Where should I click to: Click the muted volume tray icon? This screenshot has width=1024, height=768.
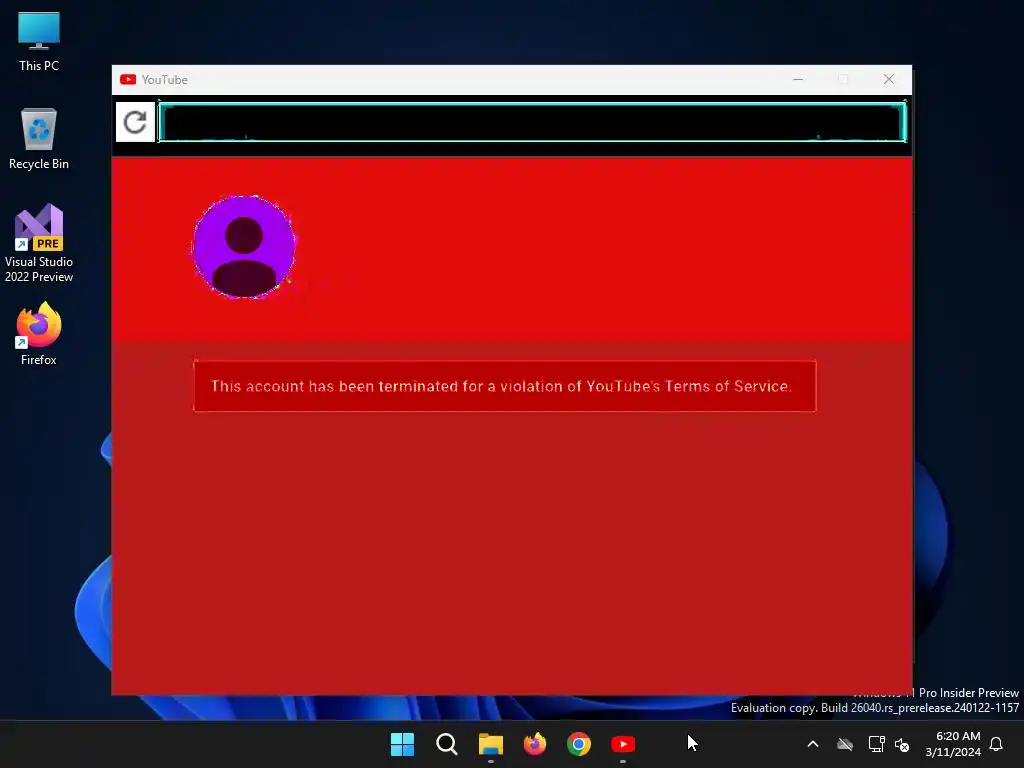[902, 744]
